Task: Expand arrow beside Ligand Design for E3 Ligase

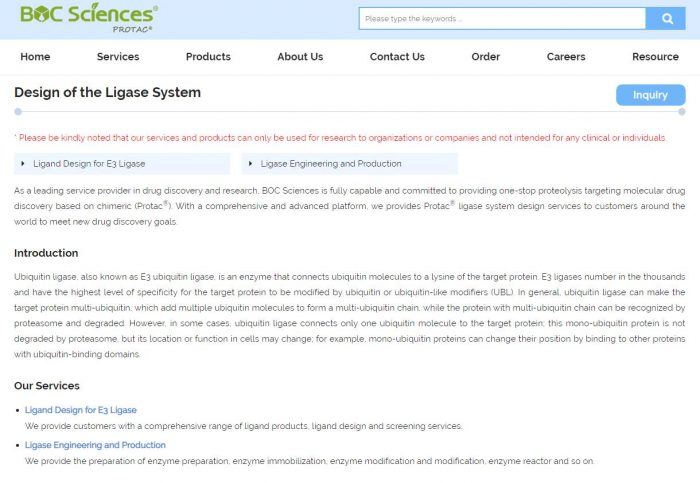Action: 23,164
